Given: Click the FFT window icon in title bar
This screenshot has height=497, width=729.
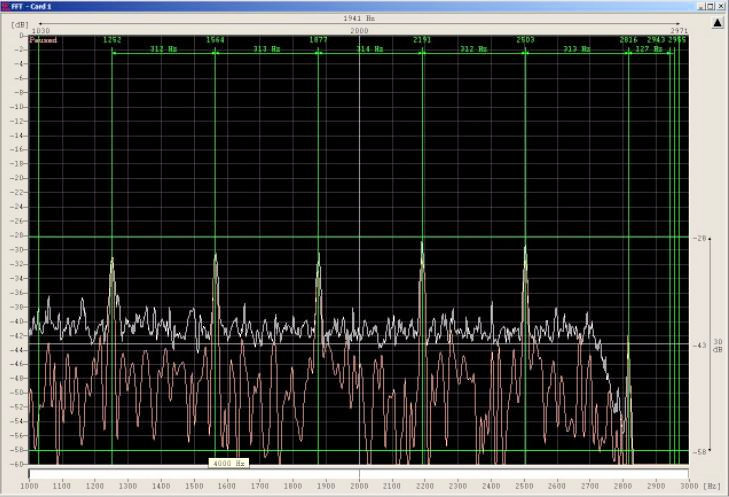Looking at the screenshot, I should point(6,5).
